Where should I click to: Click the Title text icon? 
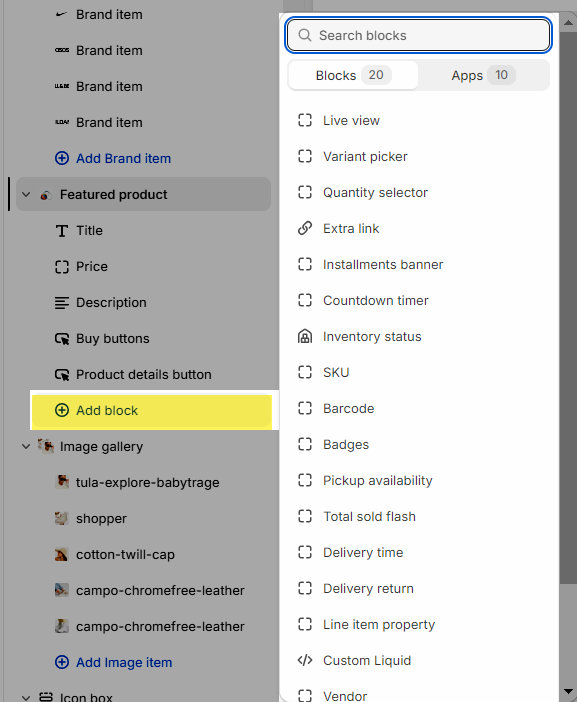62,231
